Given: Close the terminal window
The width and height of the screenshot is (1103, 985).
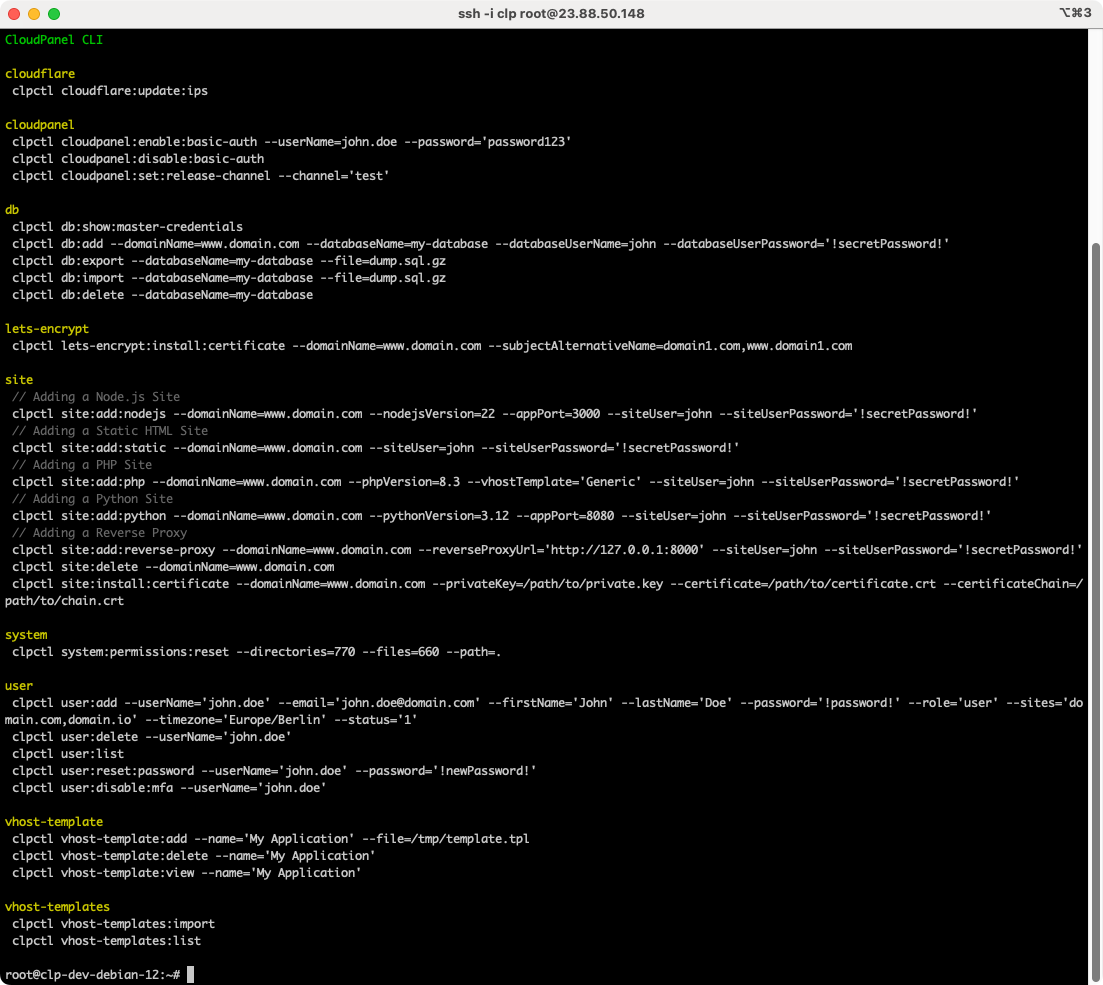Looking at the screenshot, I should [12, 14].
